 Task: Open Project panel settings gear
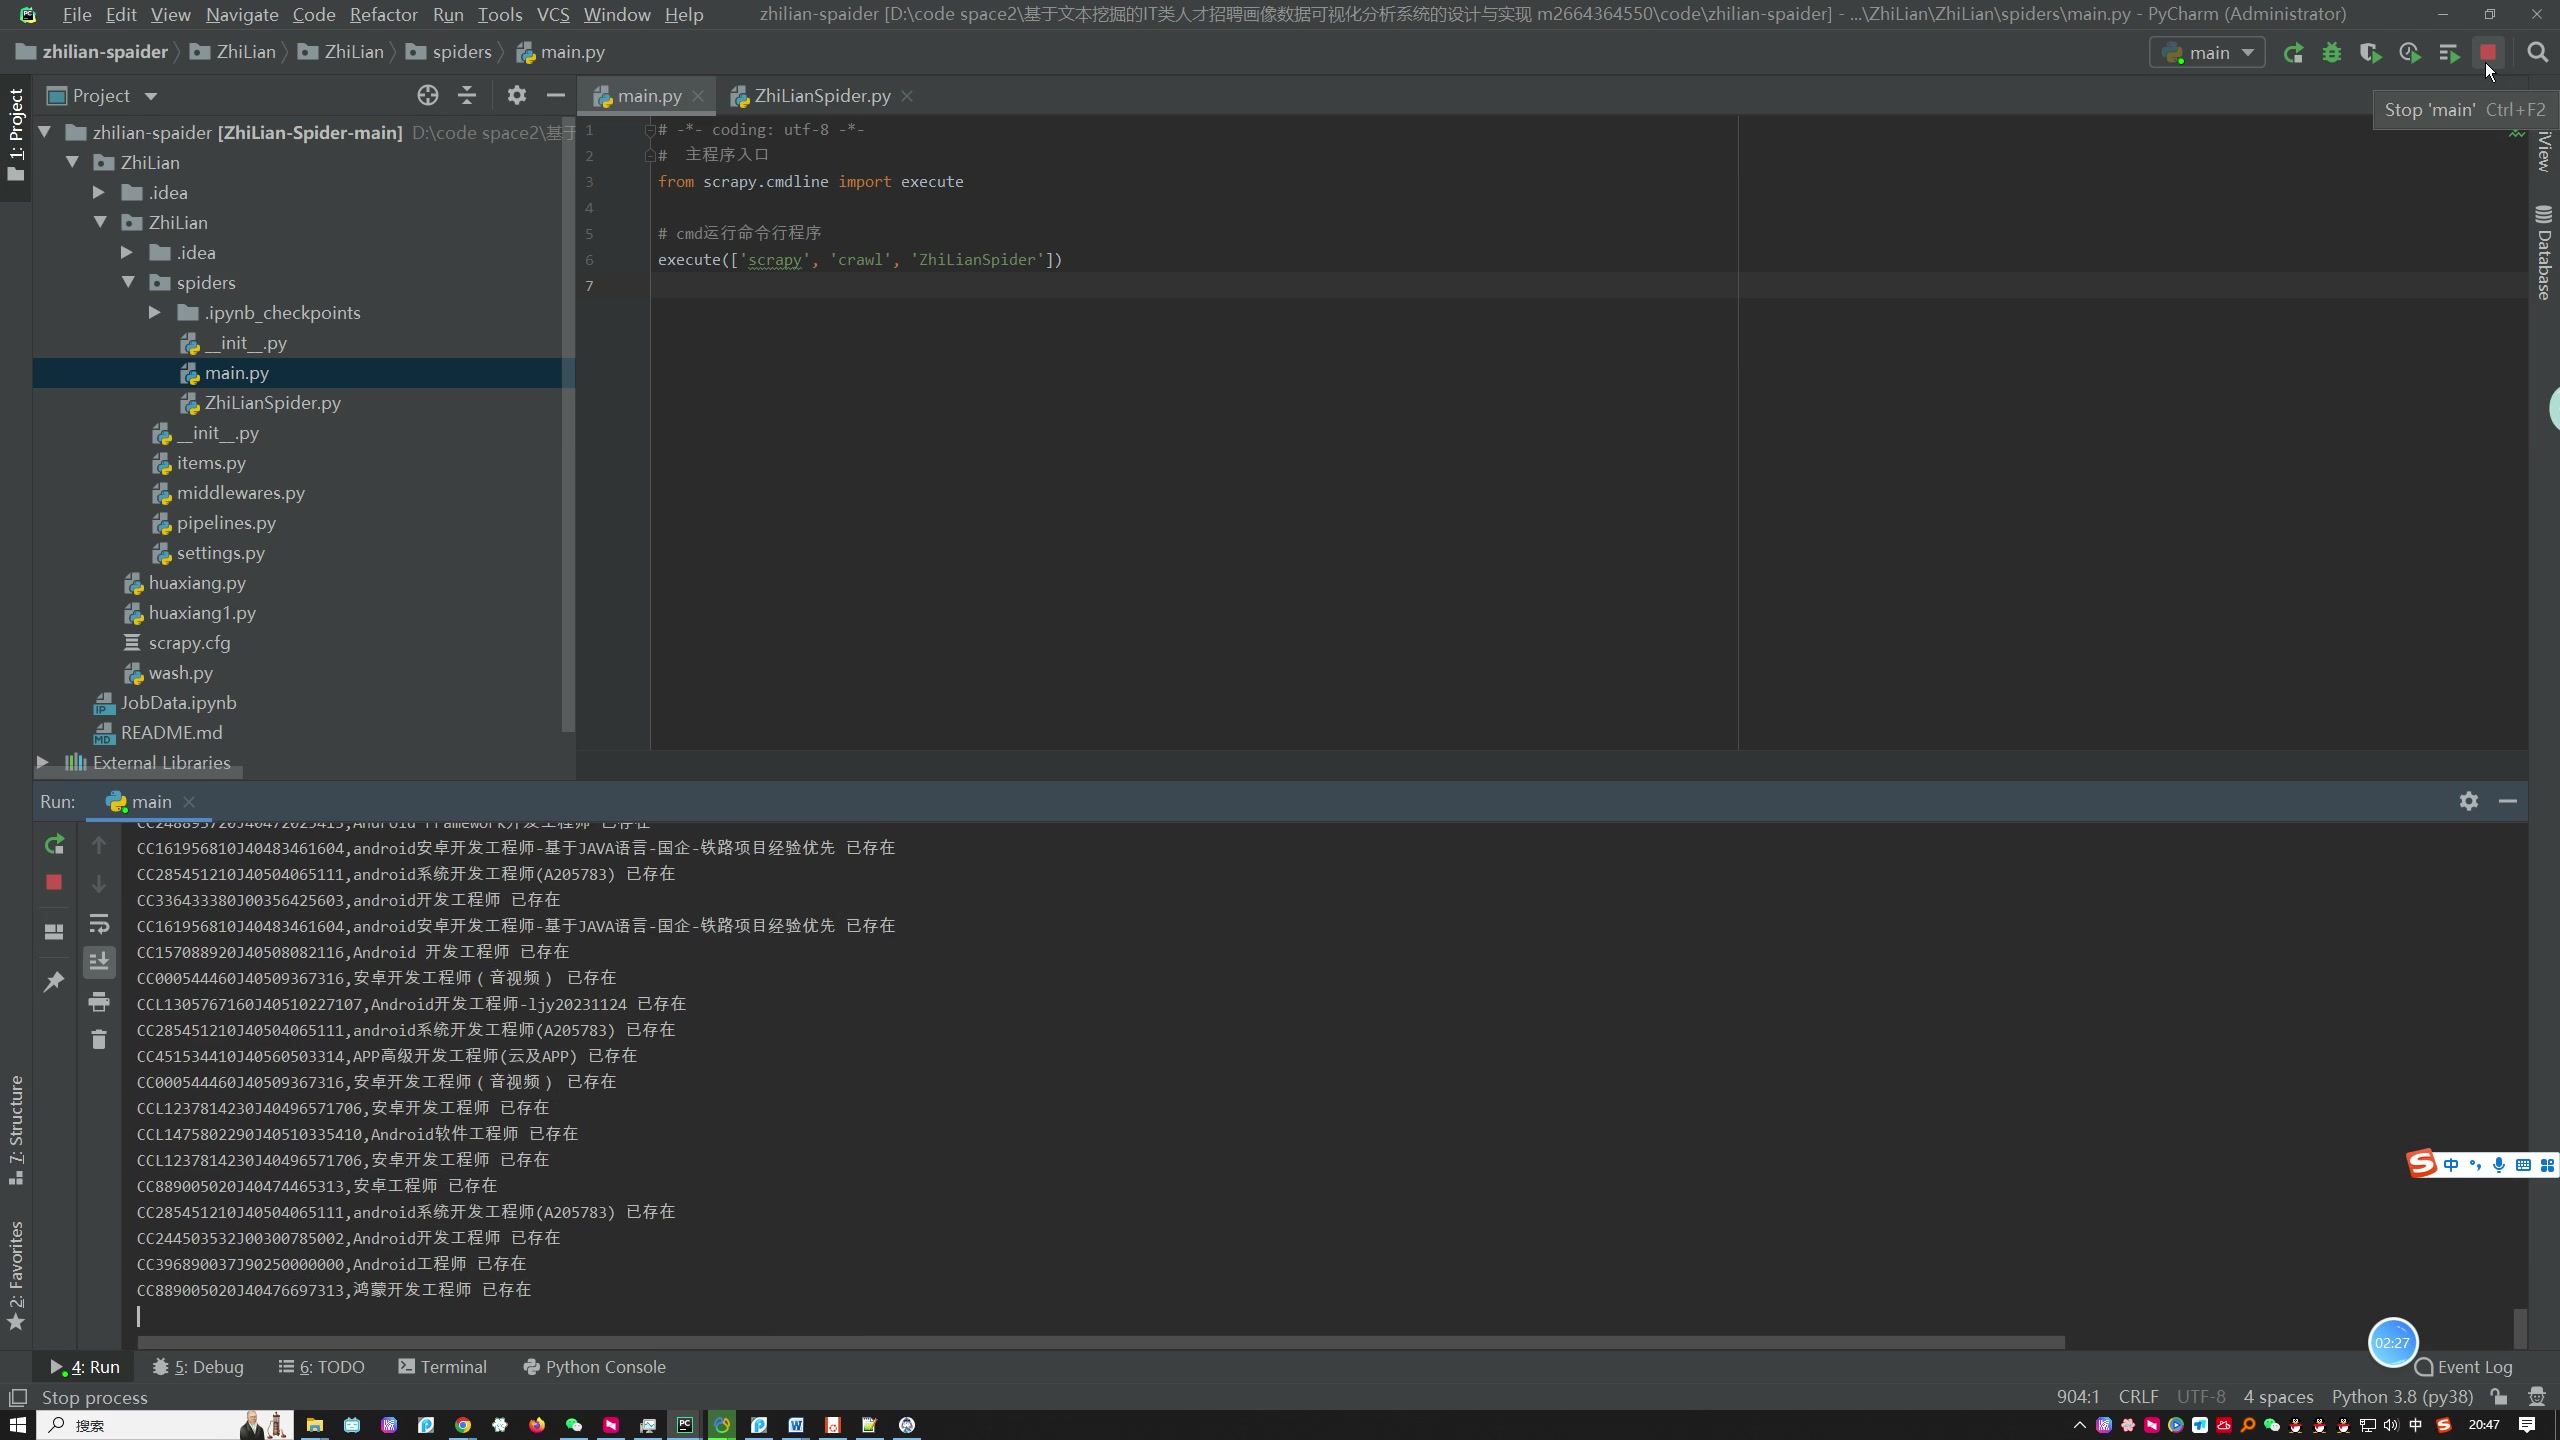(x=516, y=96)
